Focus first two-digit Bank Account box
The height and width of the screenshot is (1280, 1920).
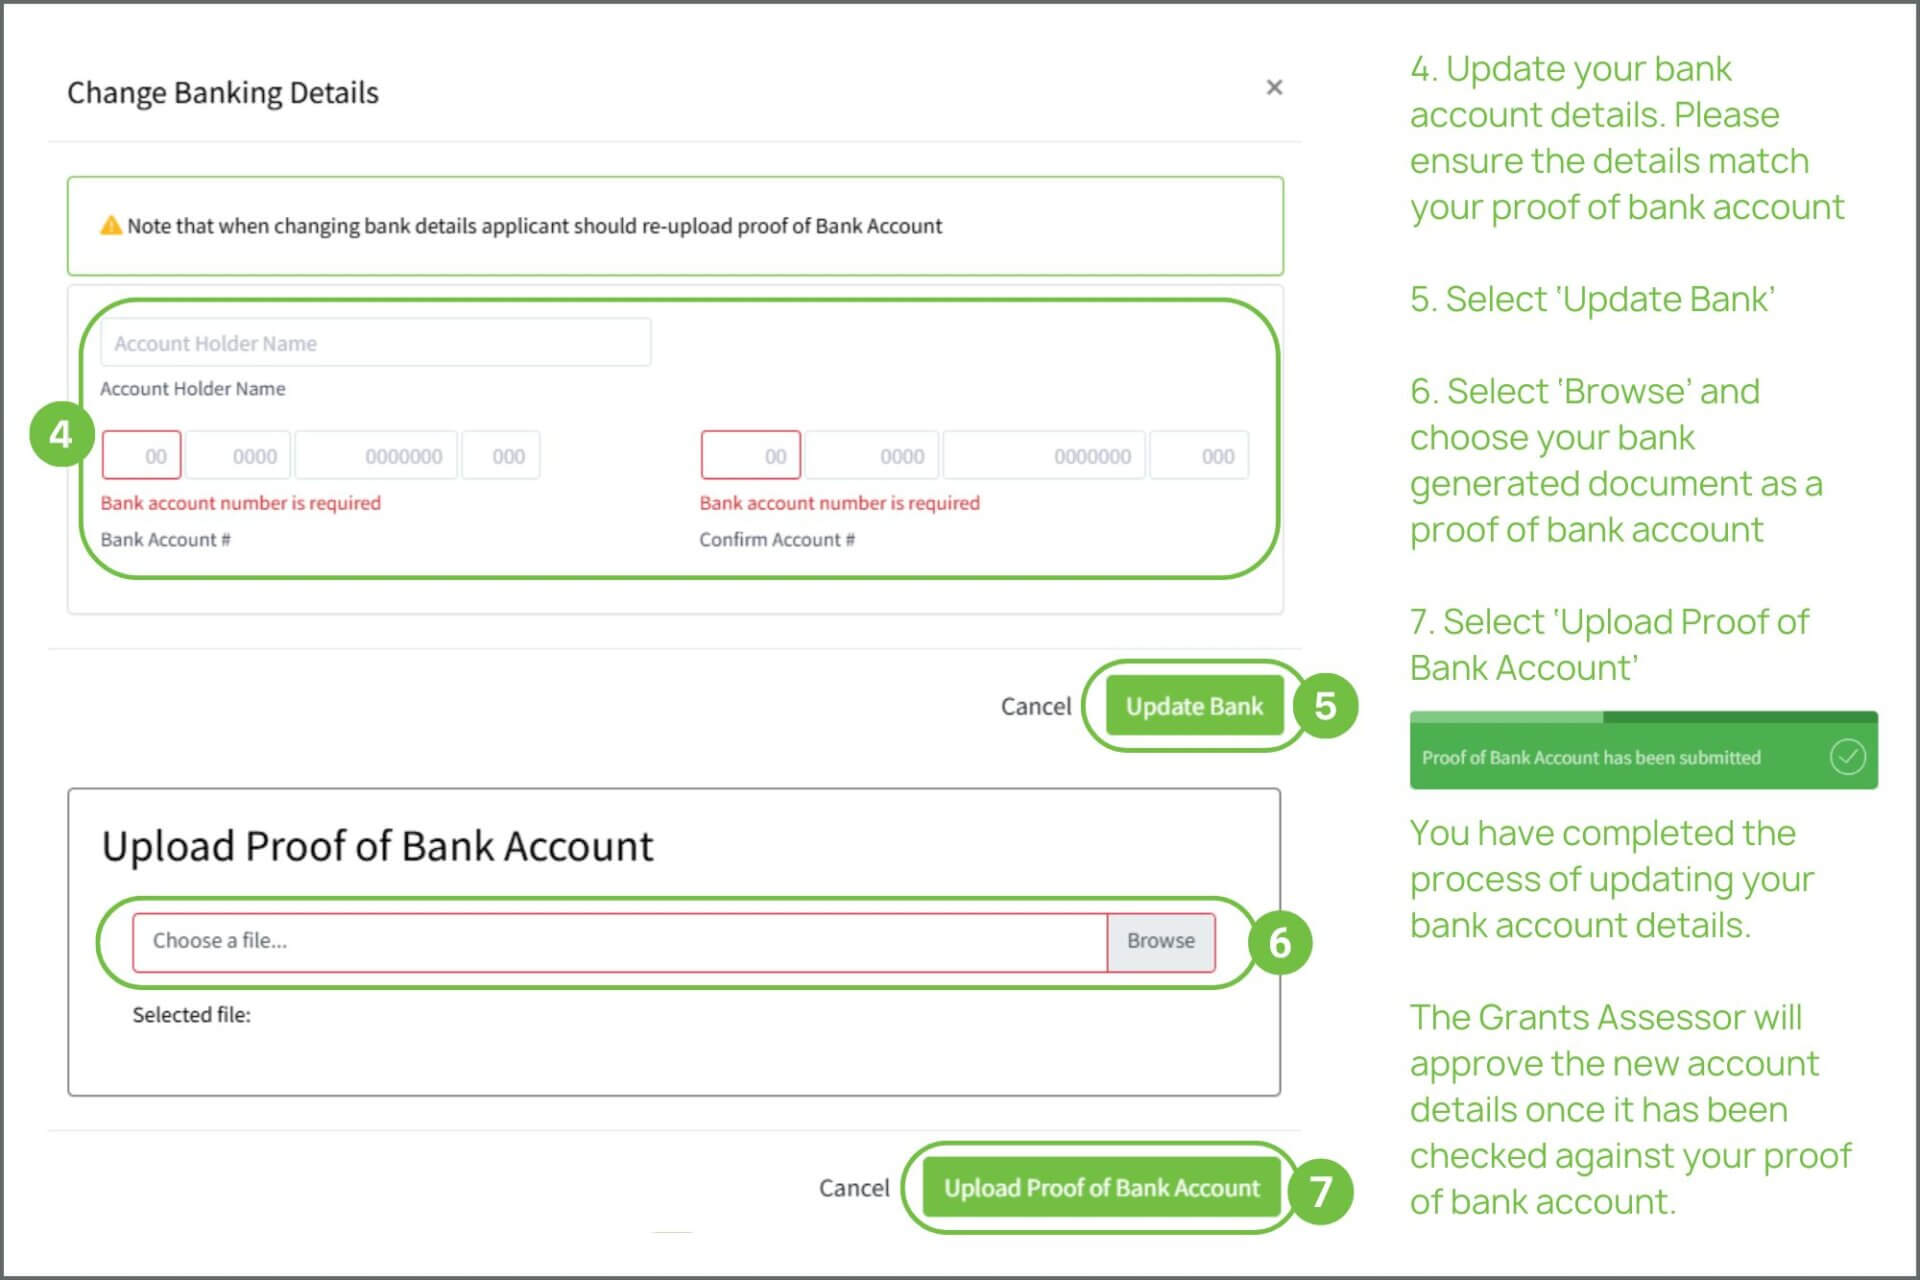point(142,456)
